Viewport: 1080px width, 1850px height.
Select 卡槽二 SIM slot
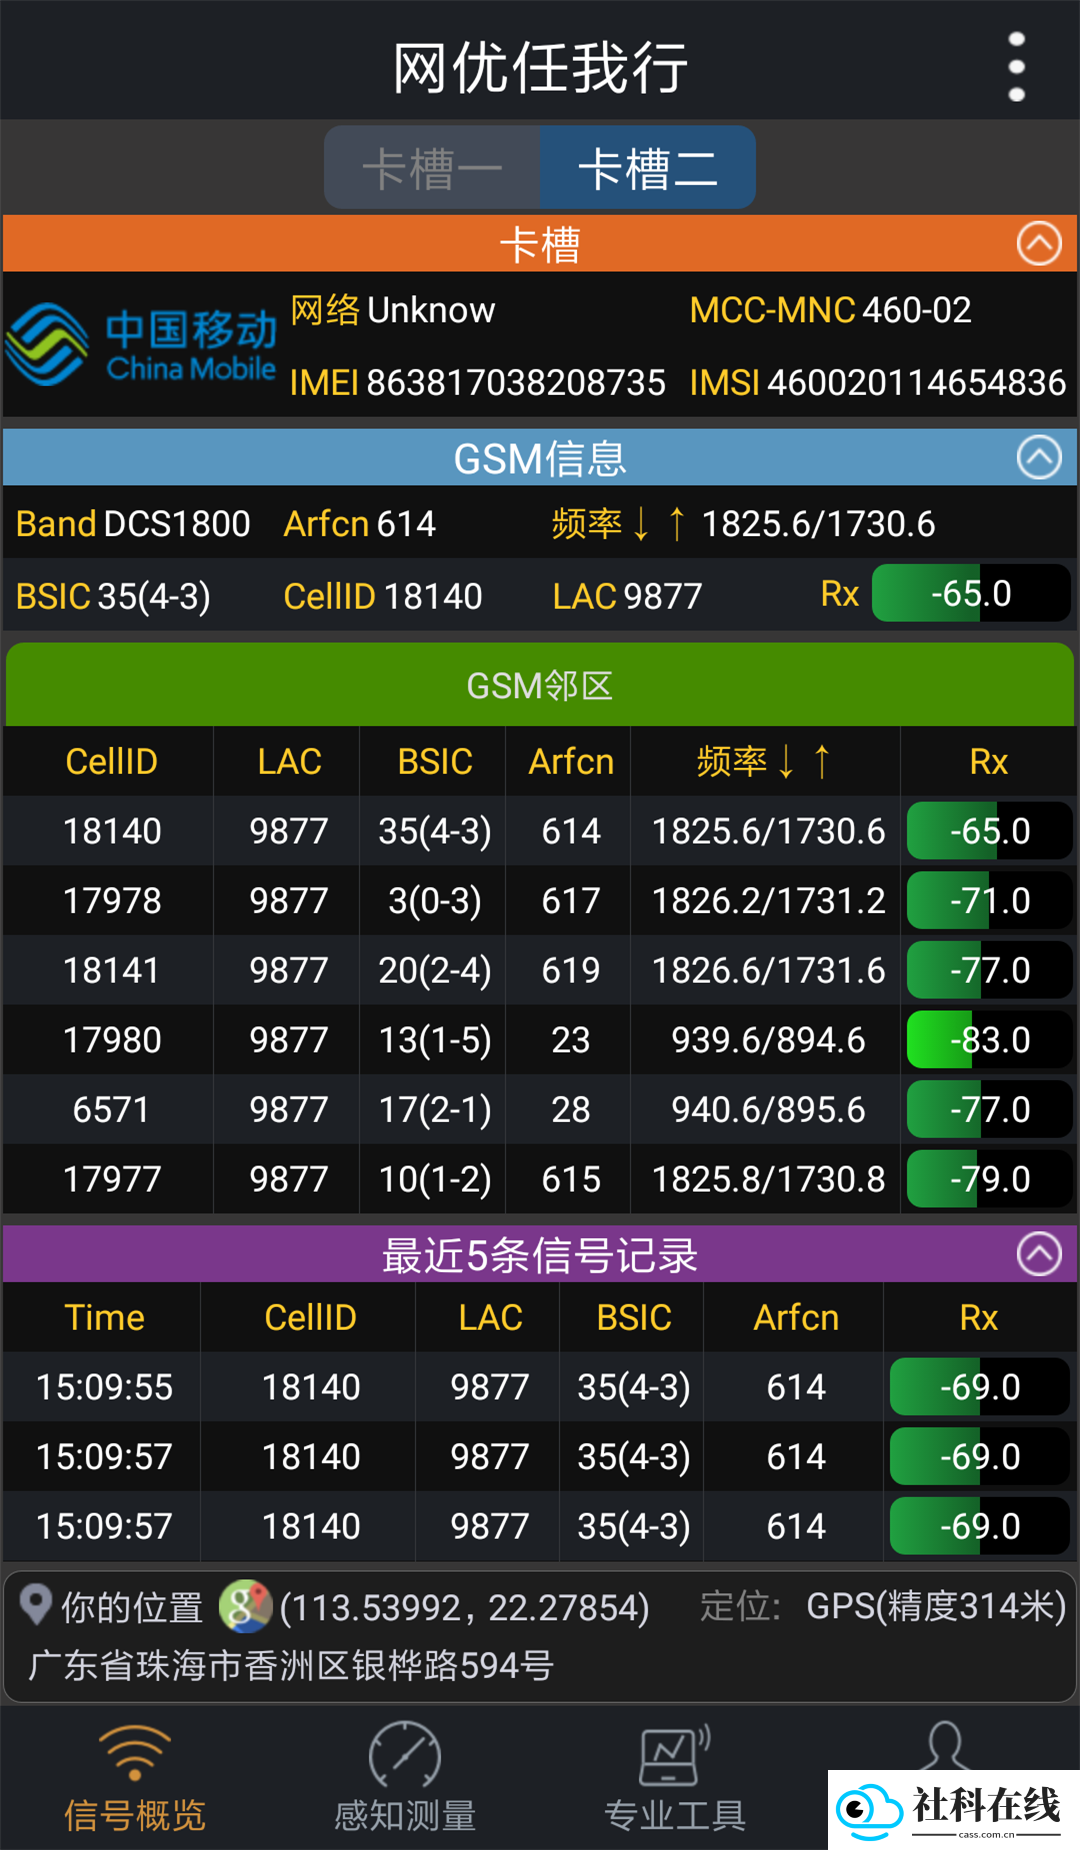(648, 167)
